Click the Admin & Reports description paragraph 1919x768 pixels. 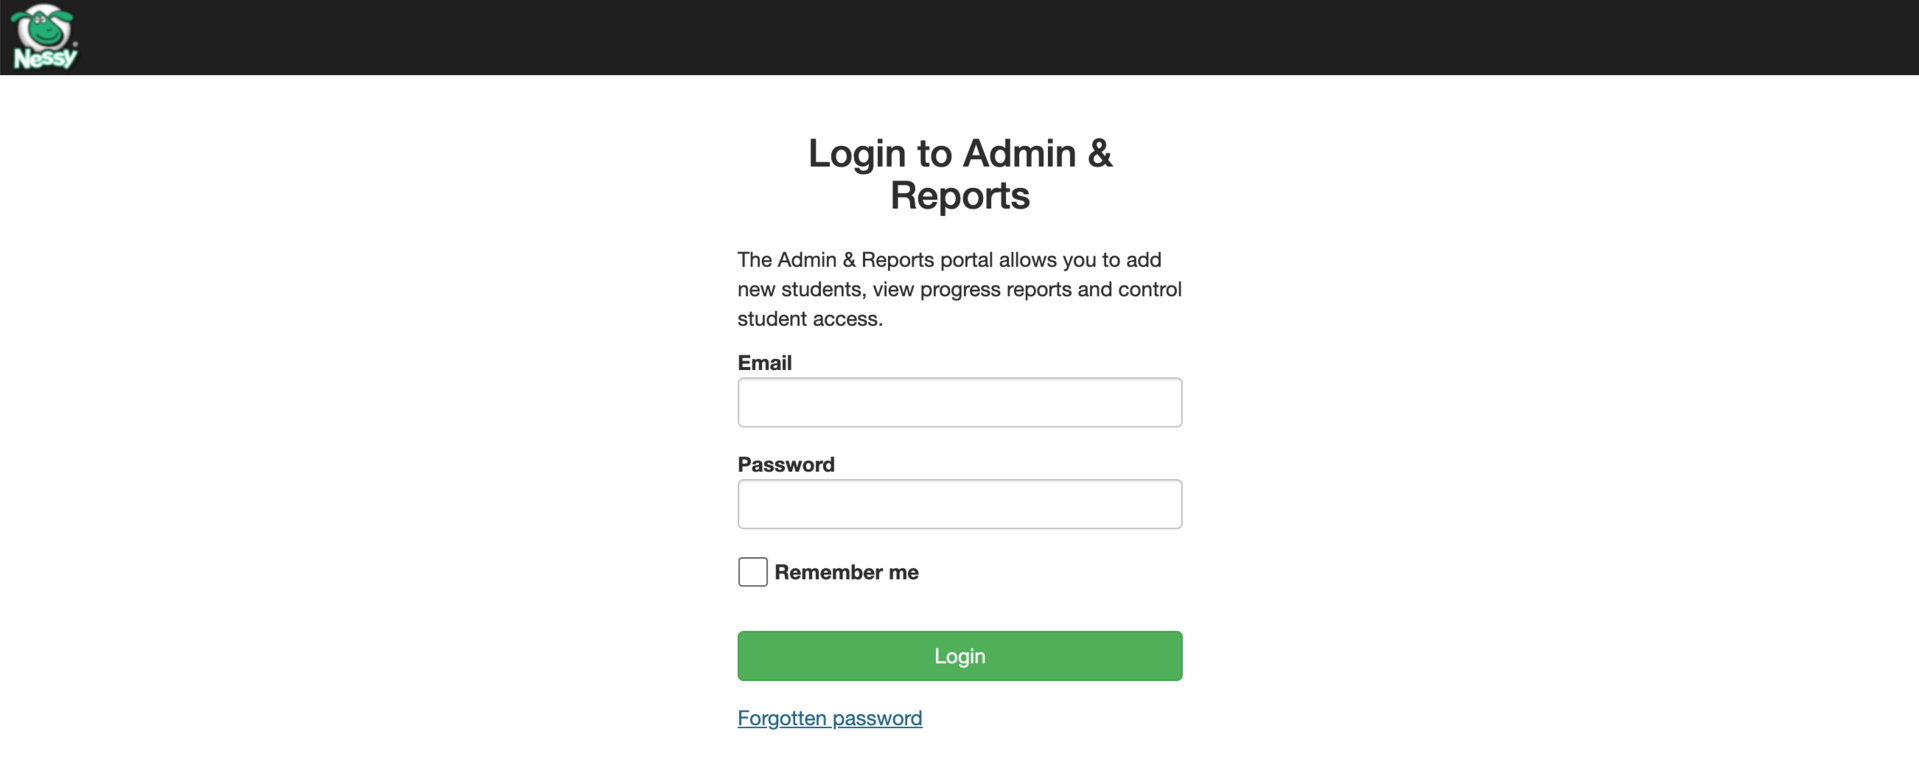(958, 289)
